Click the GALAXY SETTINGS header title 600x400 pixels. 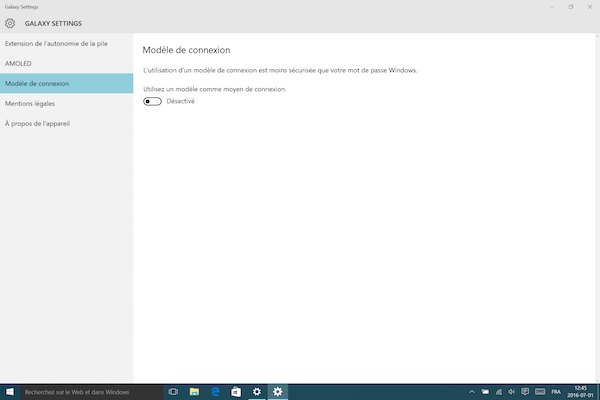[53, 23]
